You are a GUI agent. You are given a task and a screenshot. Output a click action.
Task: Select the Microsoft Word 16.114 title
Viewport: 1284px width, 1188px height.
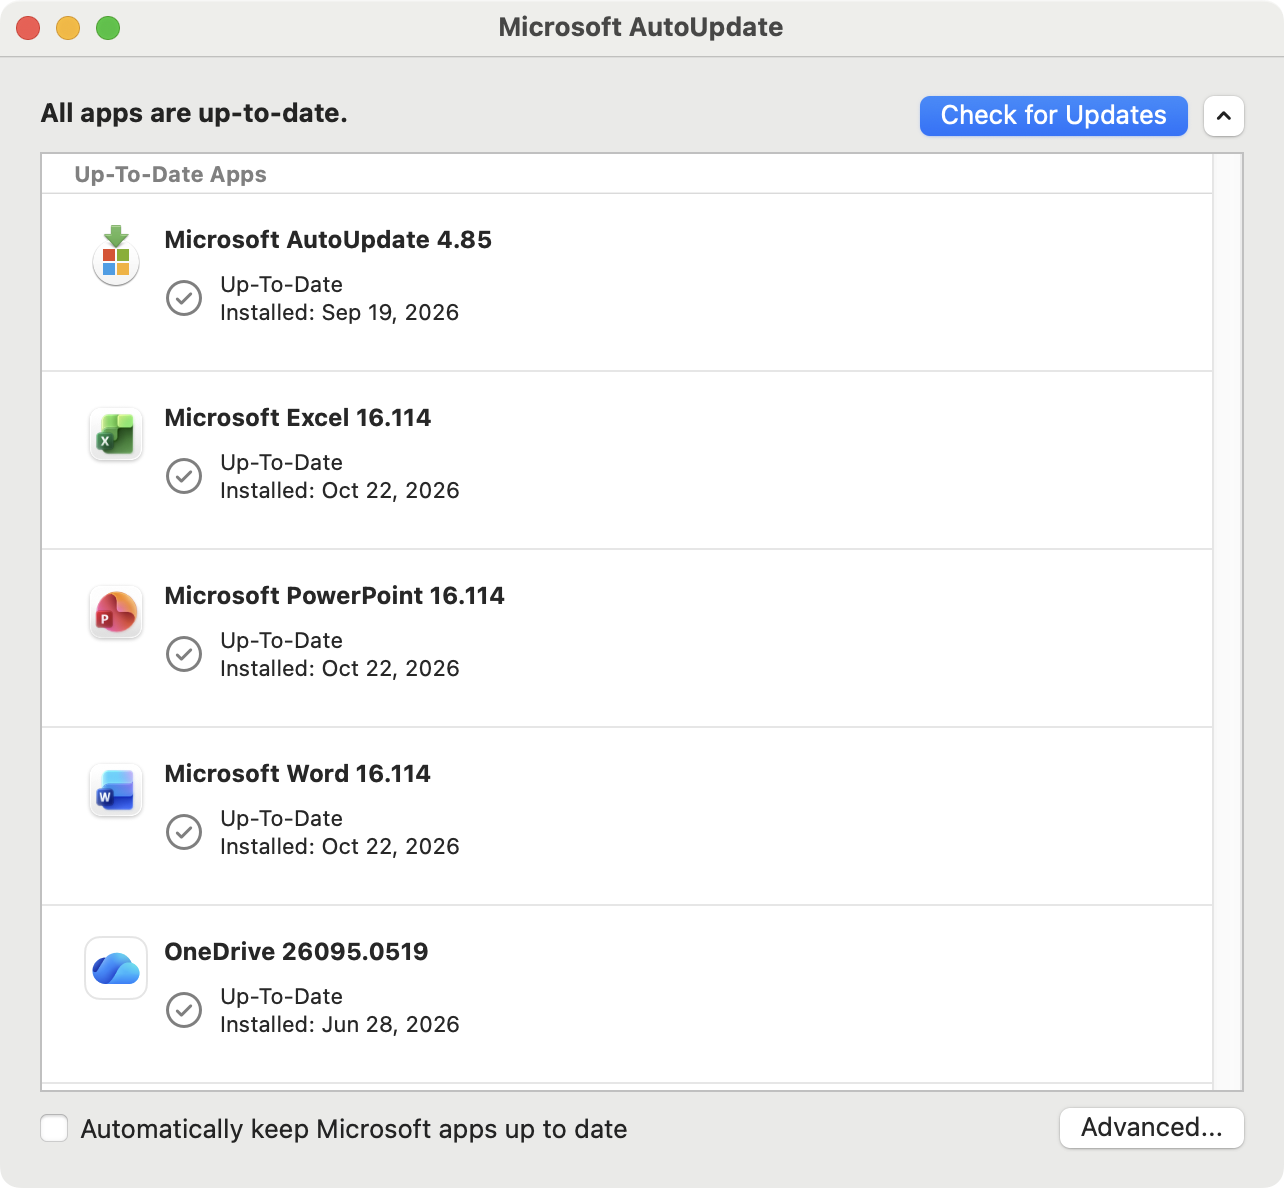pos(297,774)
